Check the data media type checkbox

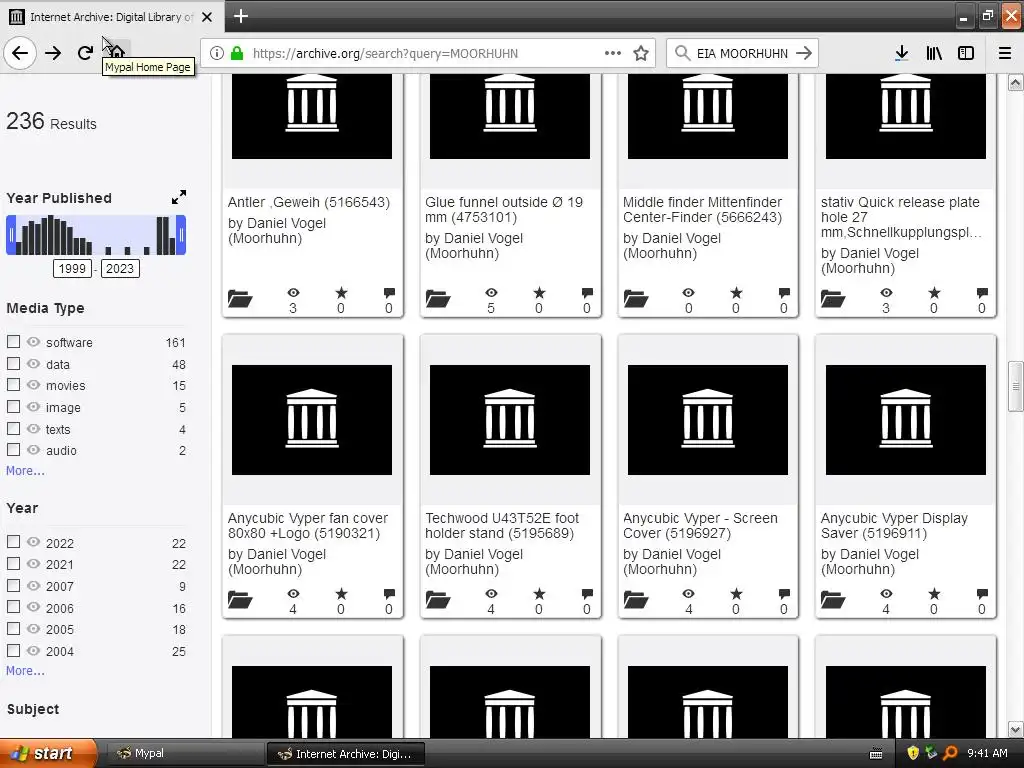(13, 363)
